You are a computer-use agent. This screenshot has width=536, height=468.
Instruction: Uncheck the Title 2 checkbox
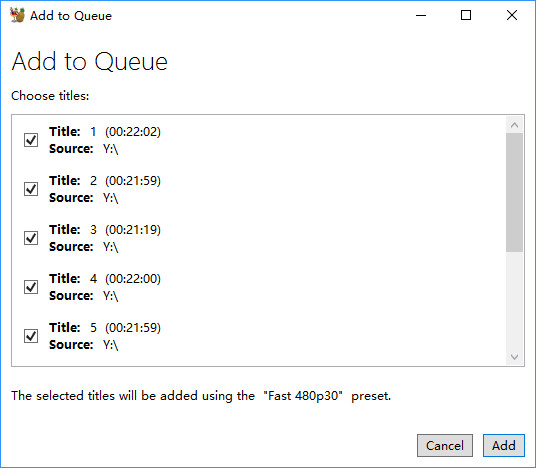pyautogui.click(x=31, y=189)
